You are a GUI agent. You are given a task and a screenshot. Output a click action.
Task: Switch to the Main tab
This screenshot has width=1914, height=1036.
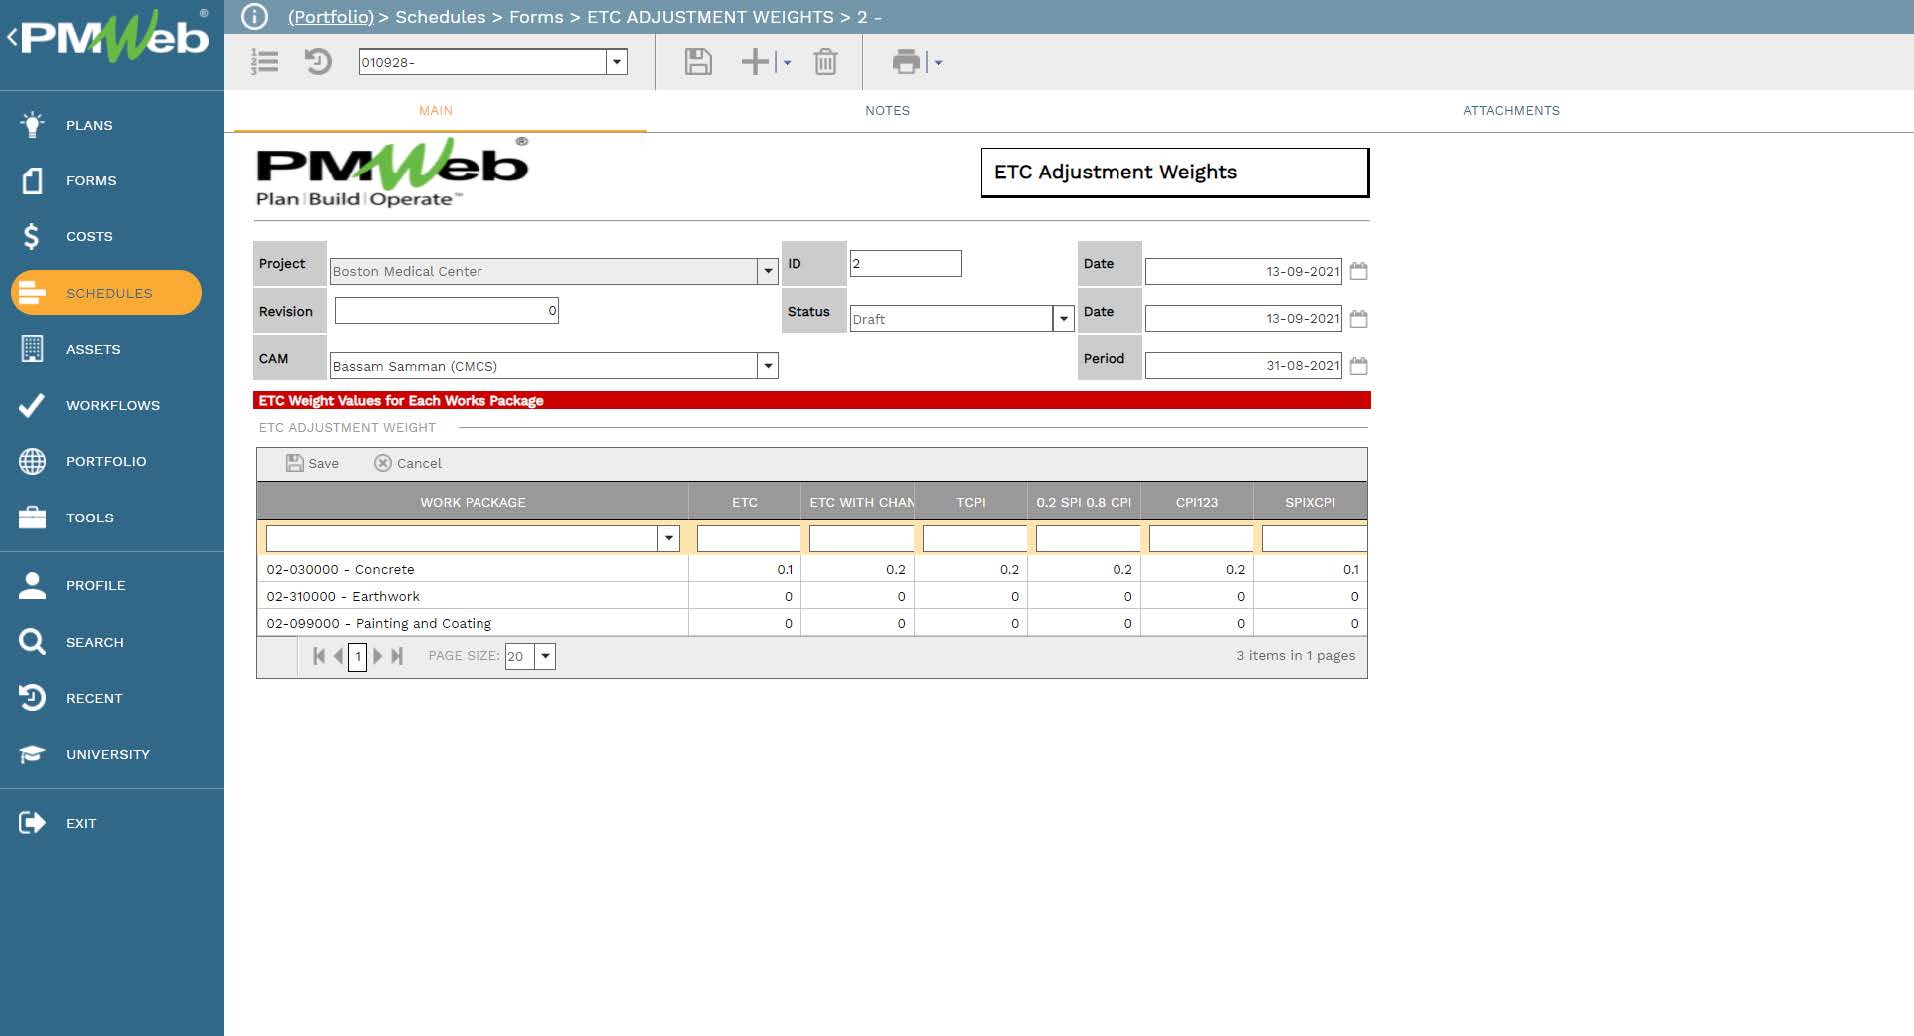[436, 111]
